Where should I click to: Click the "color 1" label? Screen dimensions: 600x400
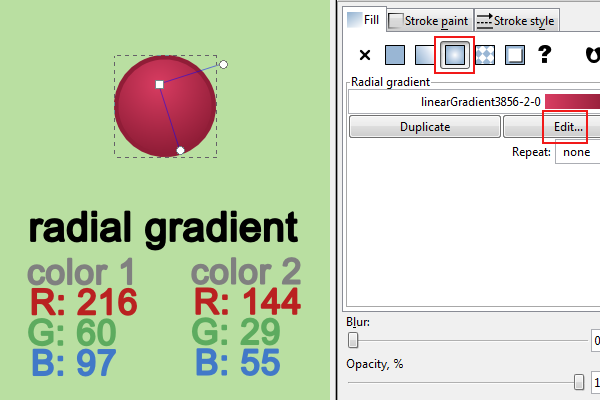point(81,272)
